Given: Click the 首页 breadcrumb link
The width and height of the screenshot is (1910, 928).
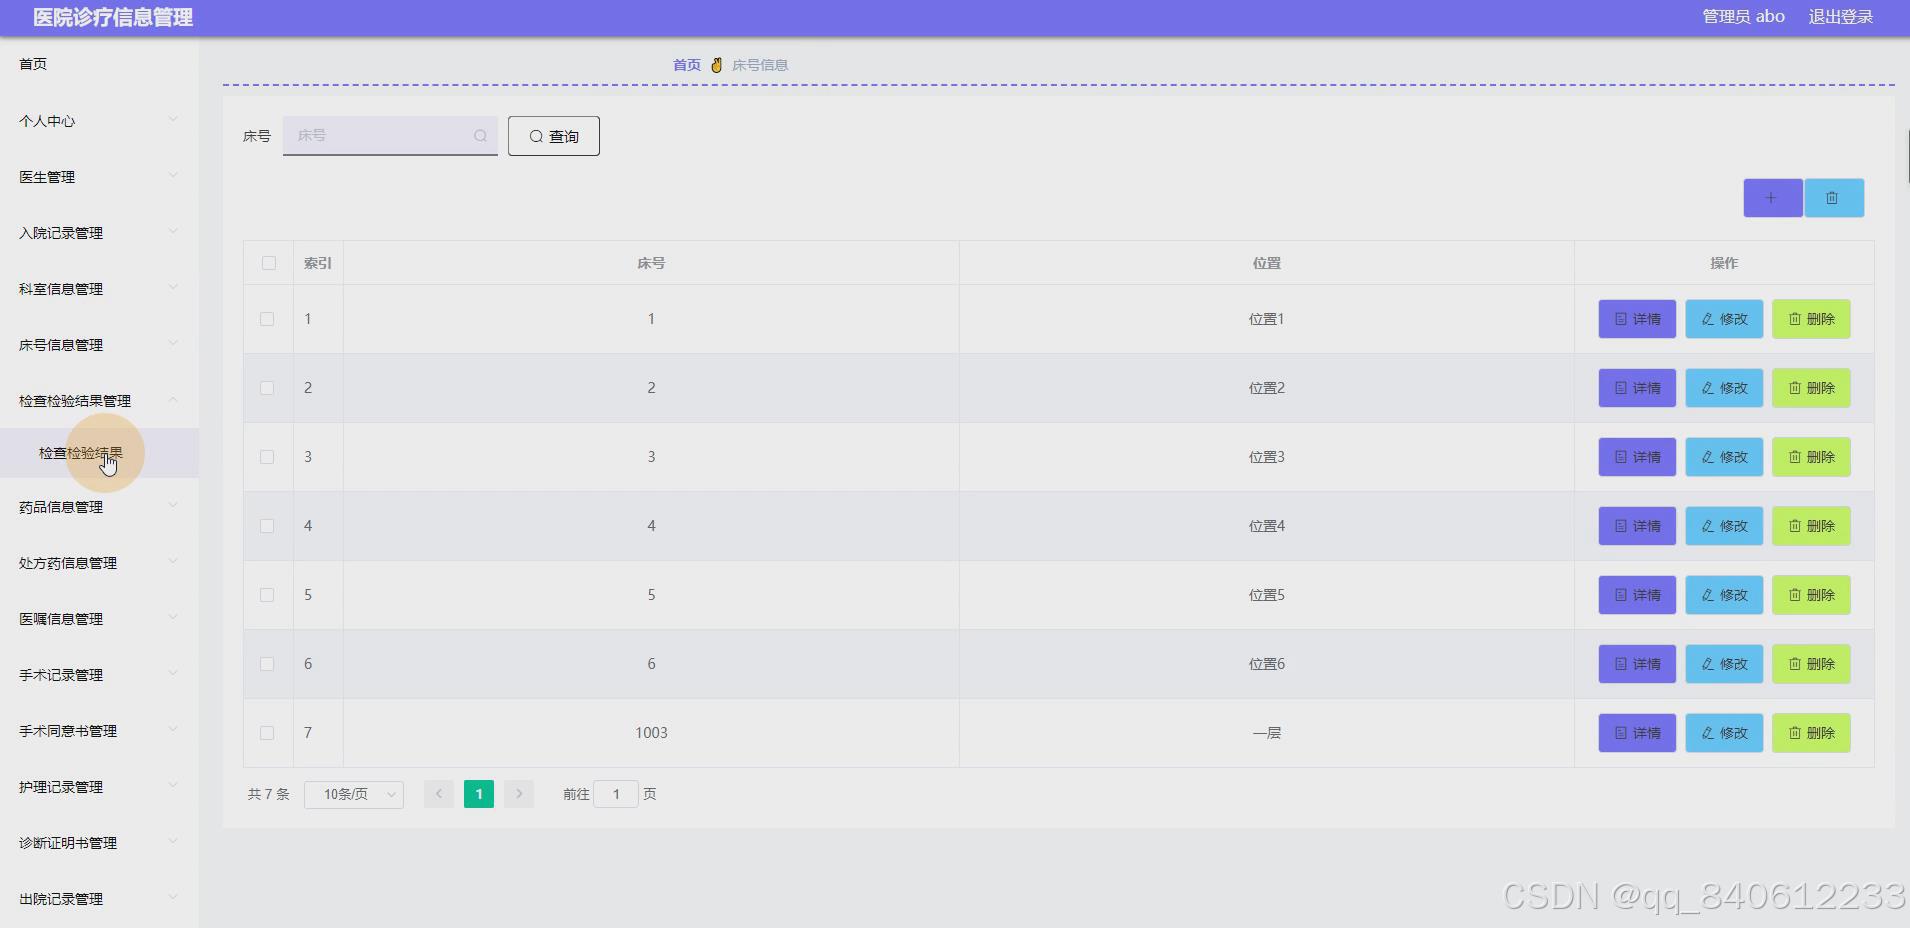Looking at the screenshot, I should click(687, 65).
